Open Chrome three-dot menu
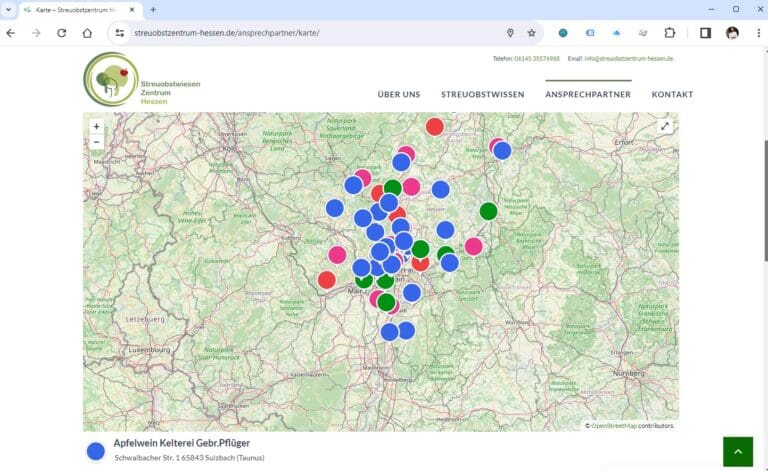This screenshot has width=768, height=471. click(758, 33)
